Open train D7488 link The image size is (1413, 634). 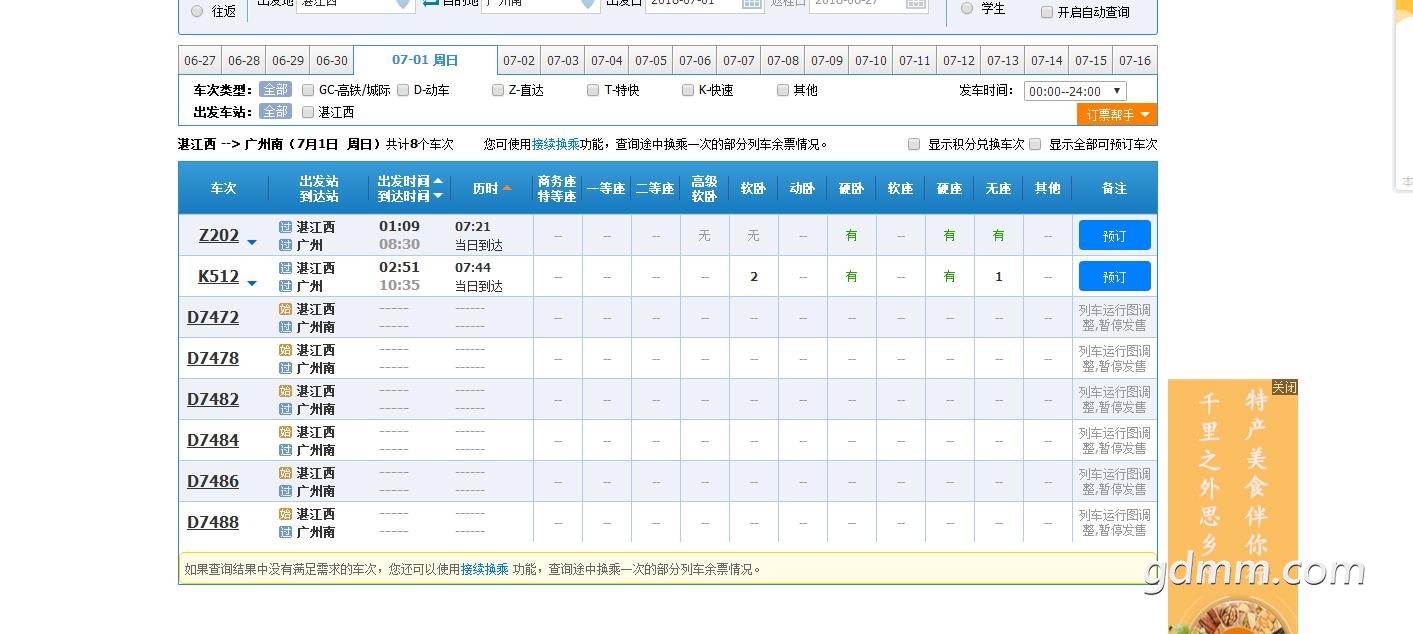tap(213, 522)
